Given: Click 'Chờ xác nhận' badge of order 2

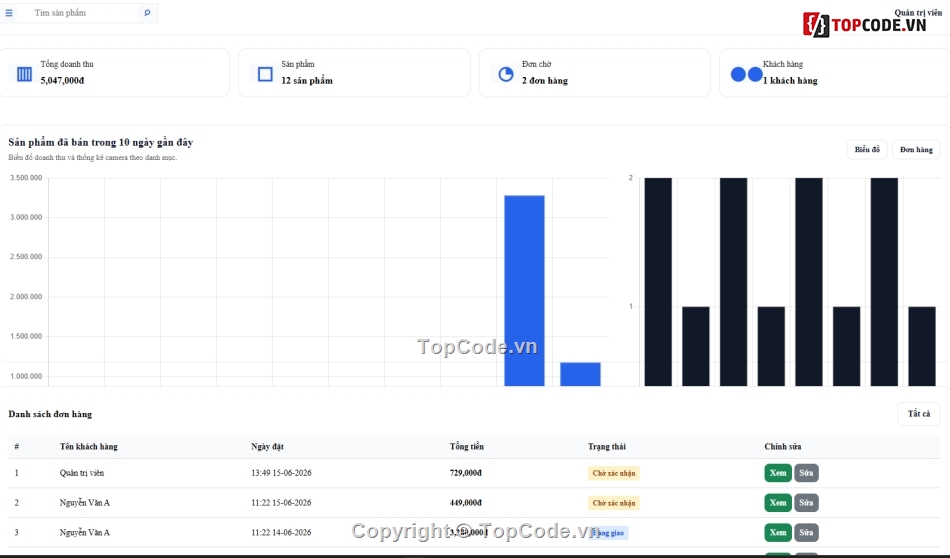Looking at the screenshot, I should click(614, 503).
